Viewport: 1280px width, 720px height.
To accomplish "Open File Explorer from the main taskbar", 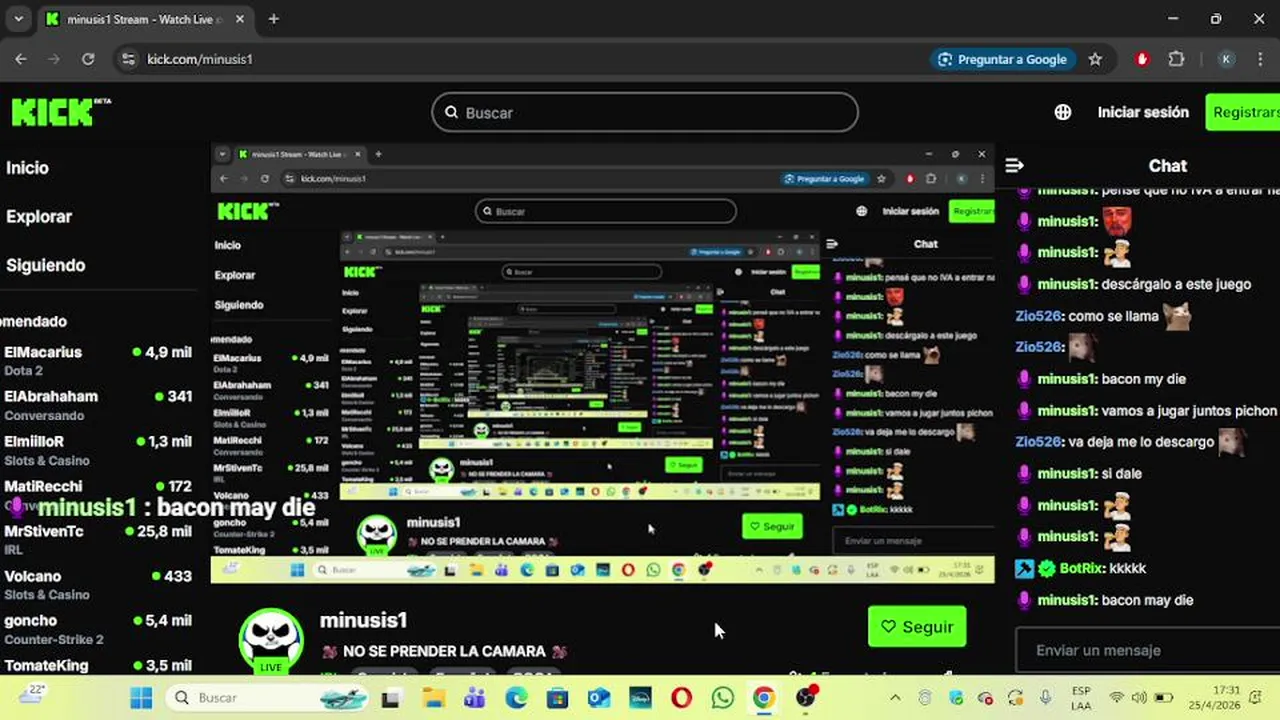I will pos(432,698).
